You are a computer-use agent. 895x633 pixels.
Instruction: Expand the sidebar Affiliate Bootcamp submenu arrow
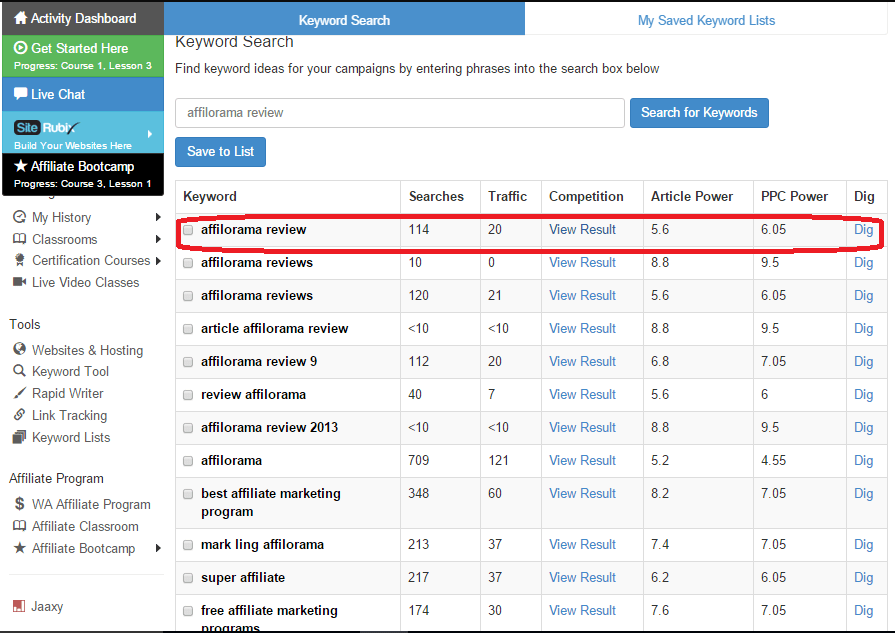point(158,548)
